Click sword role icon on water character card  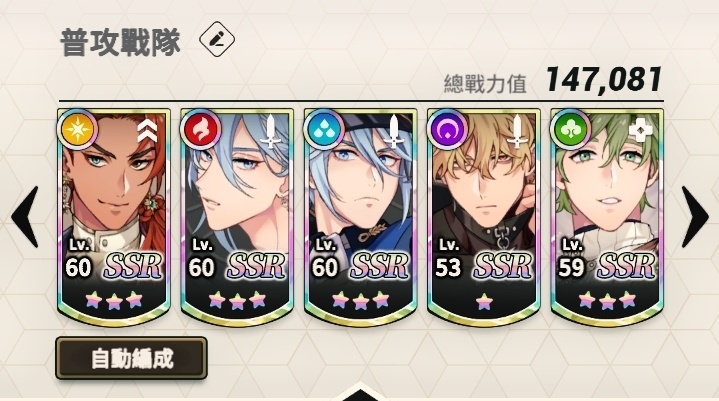pos(393,132)
